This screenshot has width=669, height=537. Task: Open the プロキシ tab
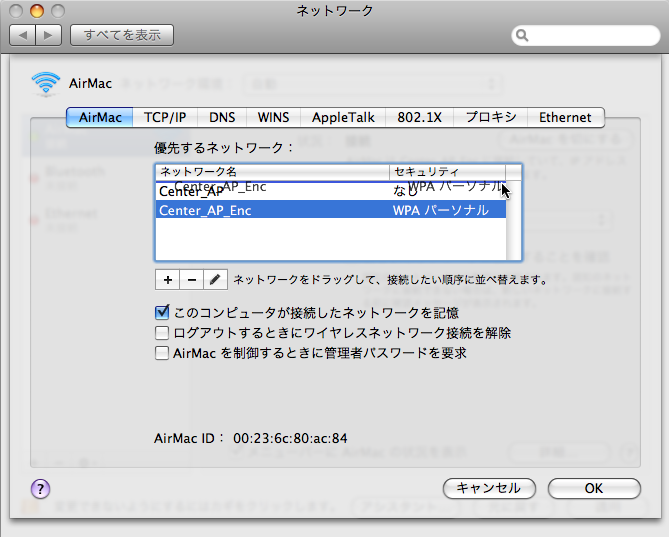coord(491,117)
